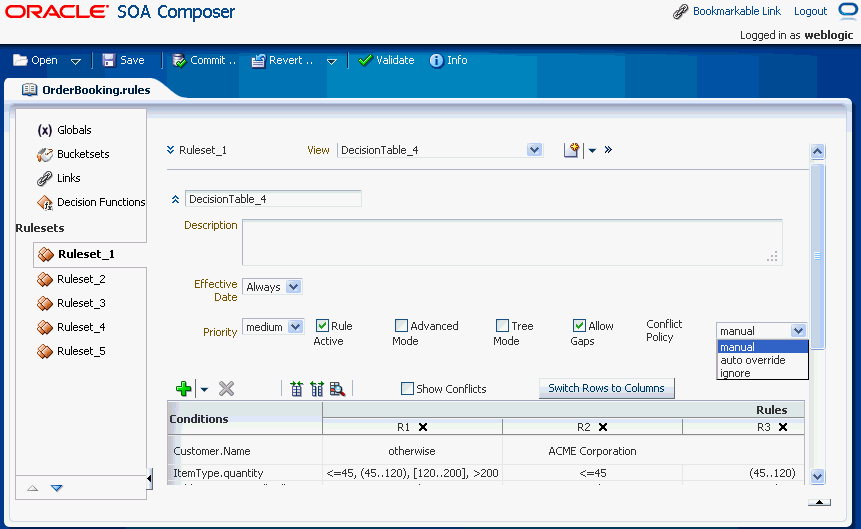Toggle the Show Conflicts checkbox
Viewport: 861px width, 529px height.
(407, 389)
